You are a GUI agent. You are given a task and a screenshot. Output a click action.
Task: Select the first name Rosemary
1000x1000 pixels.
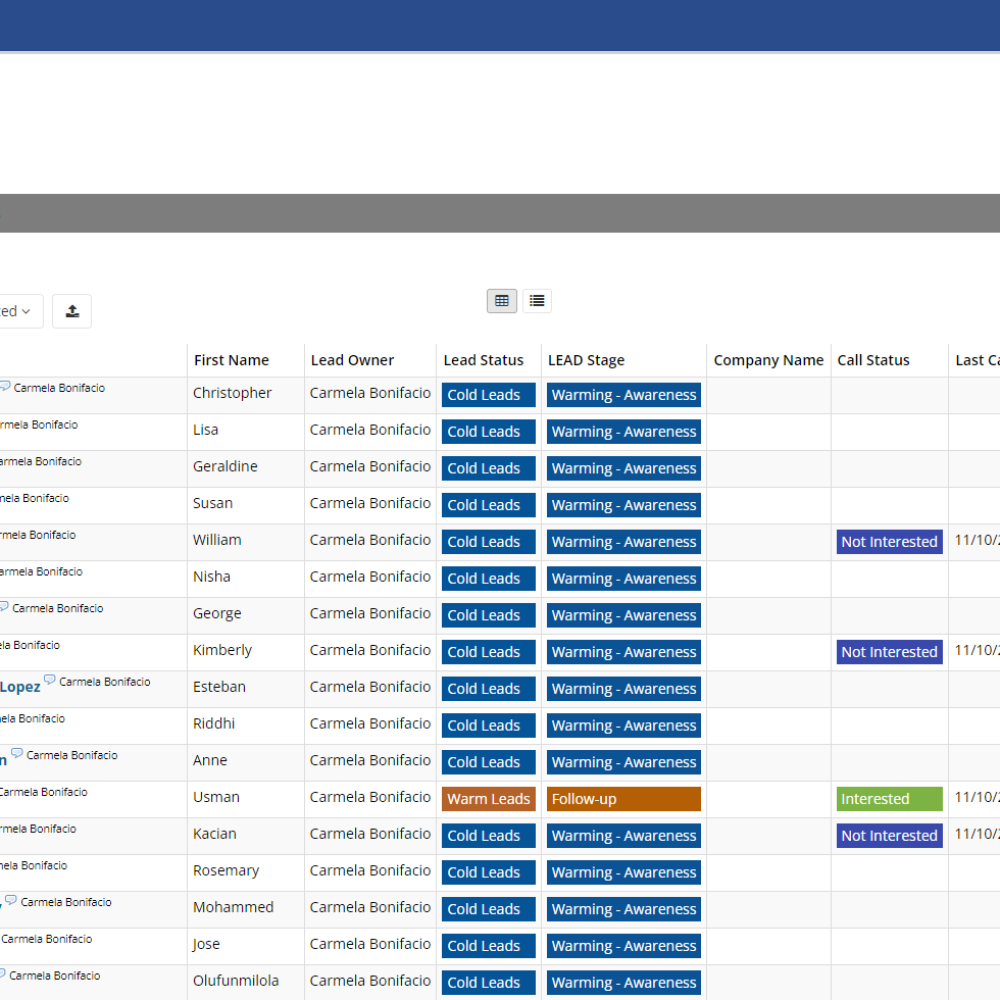pos(226,871)
